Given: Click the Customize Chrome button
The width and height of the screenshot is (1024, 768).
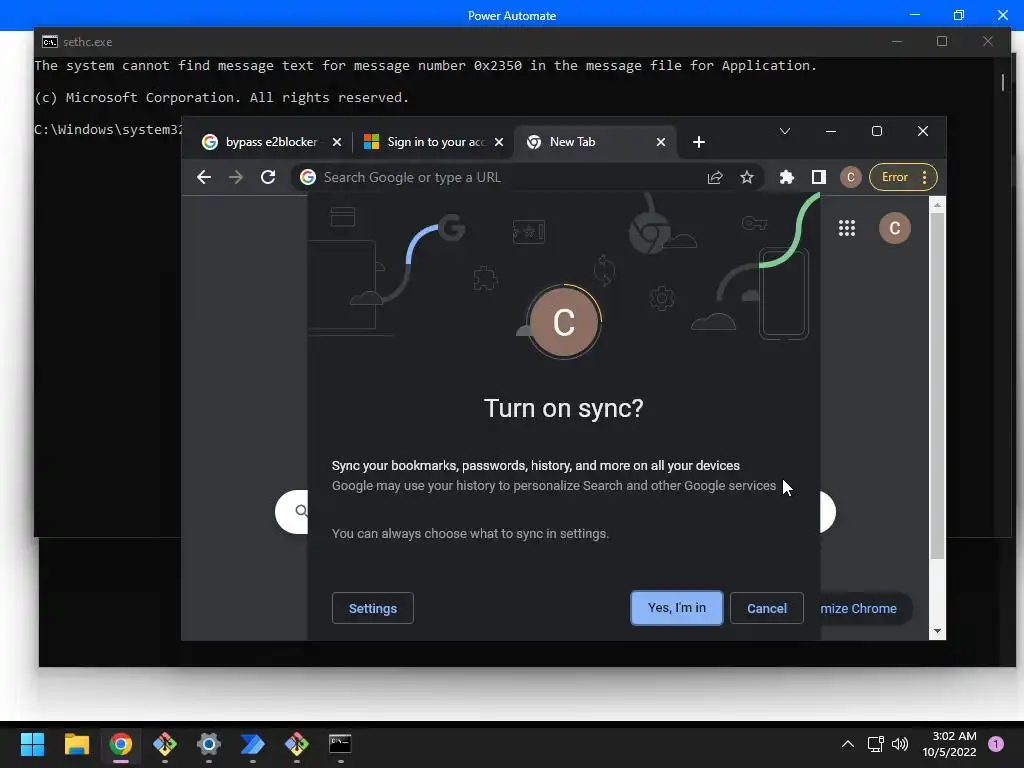Looking at the screenshot, I should tap(865, 608).
